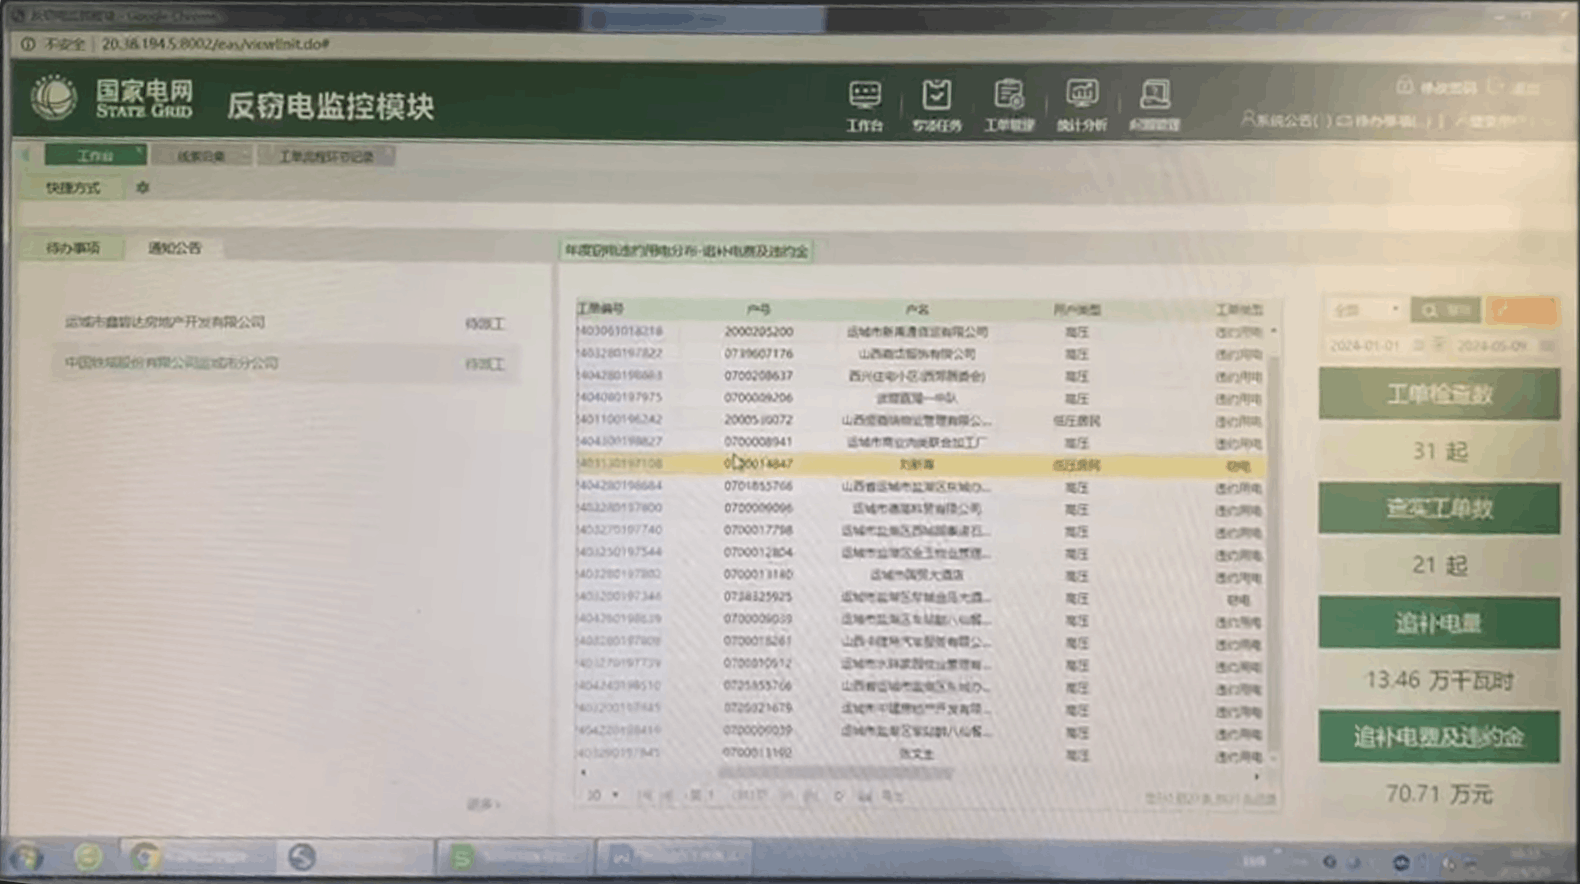Click the Chrome icon in the taskbar
Viewport: 1580px width, 884px height.
(145, 857)
